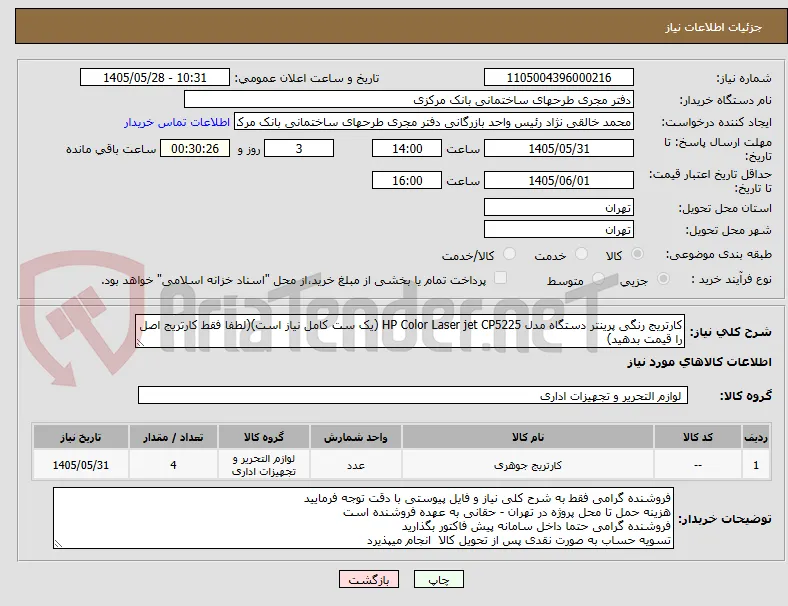Select the جزیی purchase type radio
This screenshot has width=788, height=606.
click(x=663, y=279)
